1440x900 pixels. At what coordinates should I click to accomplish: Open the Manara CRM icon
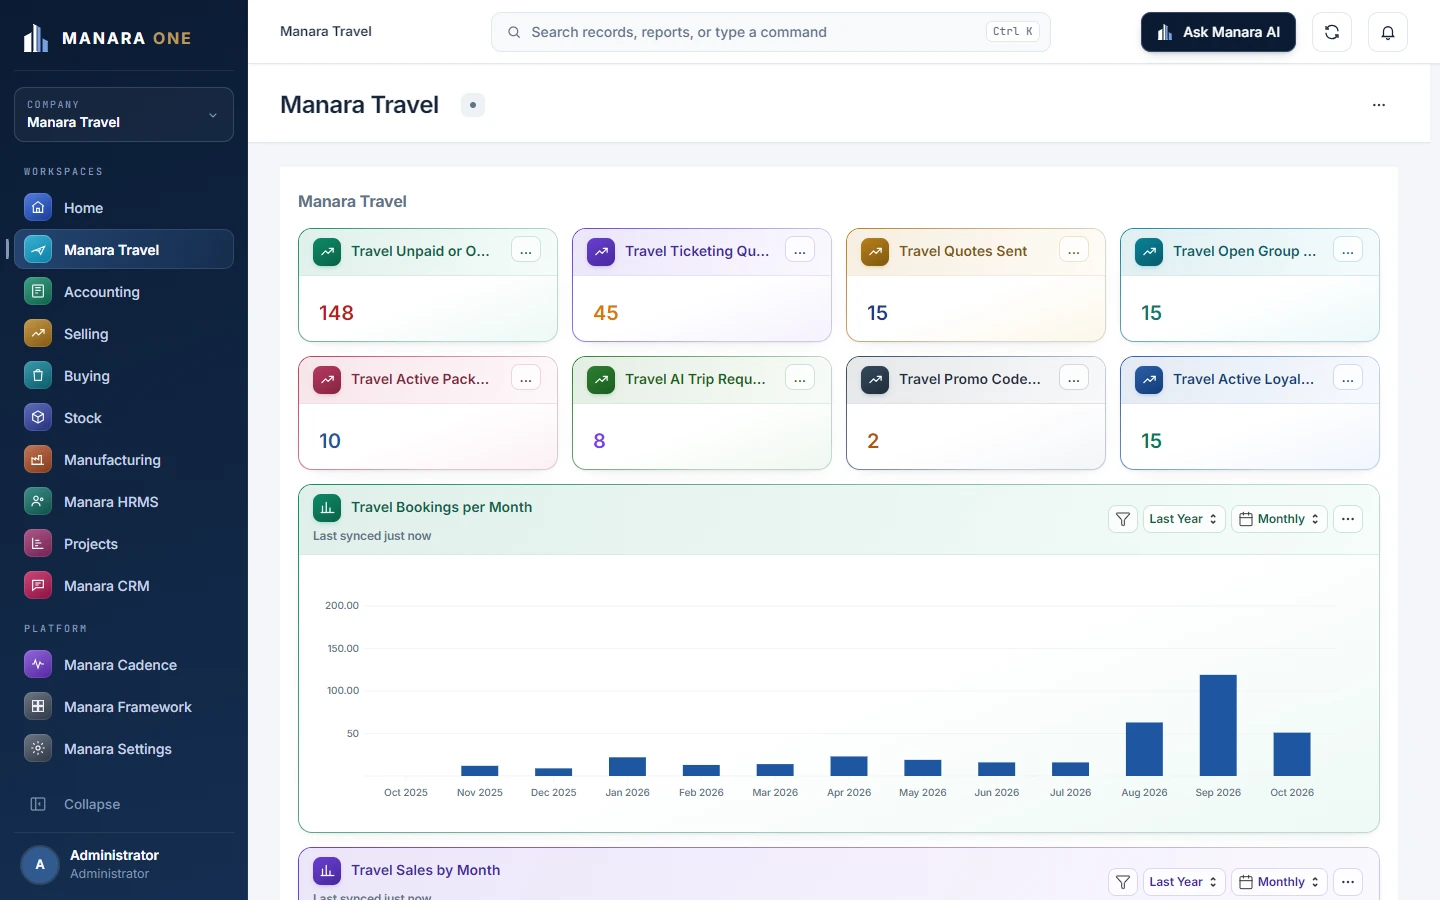coord(38,585)
